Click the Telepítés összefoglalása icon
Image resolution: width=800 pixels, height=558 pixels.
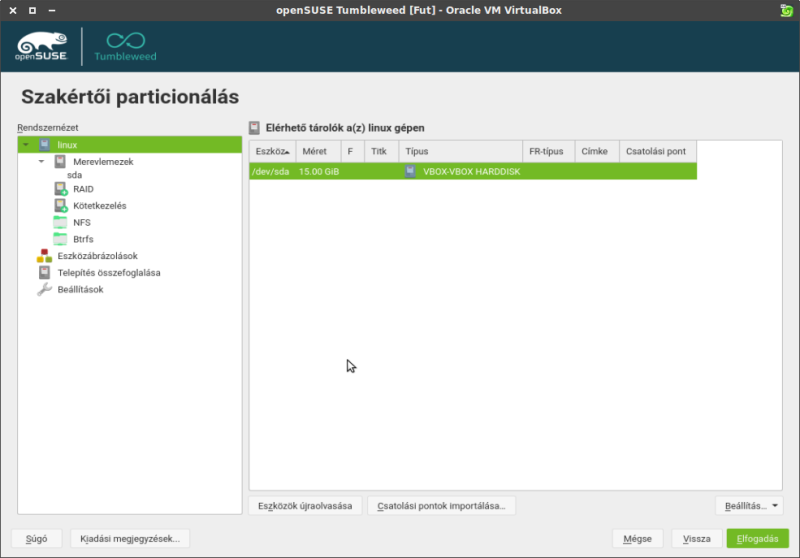point(44,272)
